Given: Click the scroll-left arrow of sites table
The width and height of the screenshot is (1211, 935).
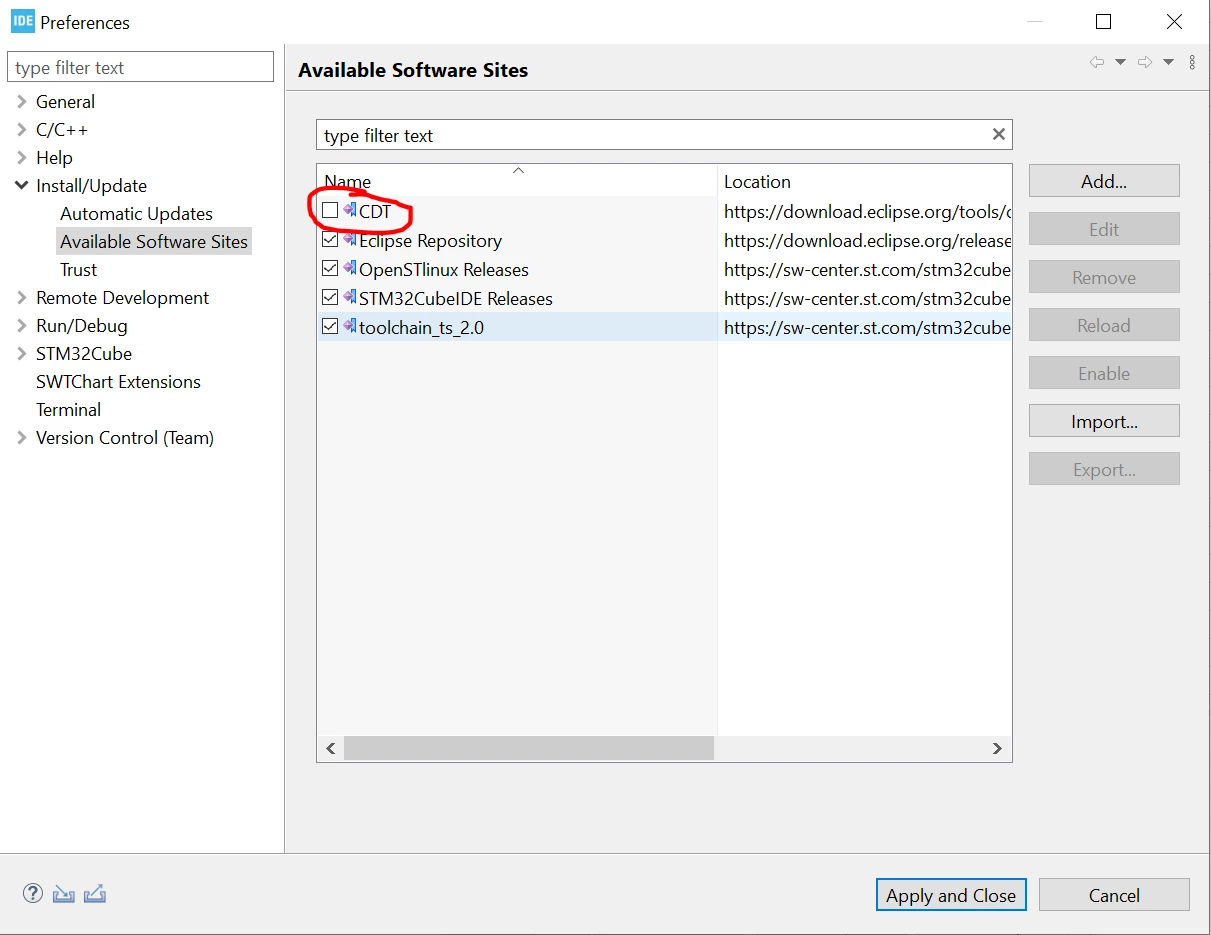Looking at the screenshot, I should [331, 748].
